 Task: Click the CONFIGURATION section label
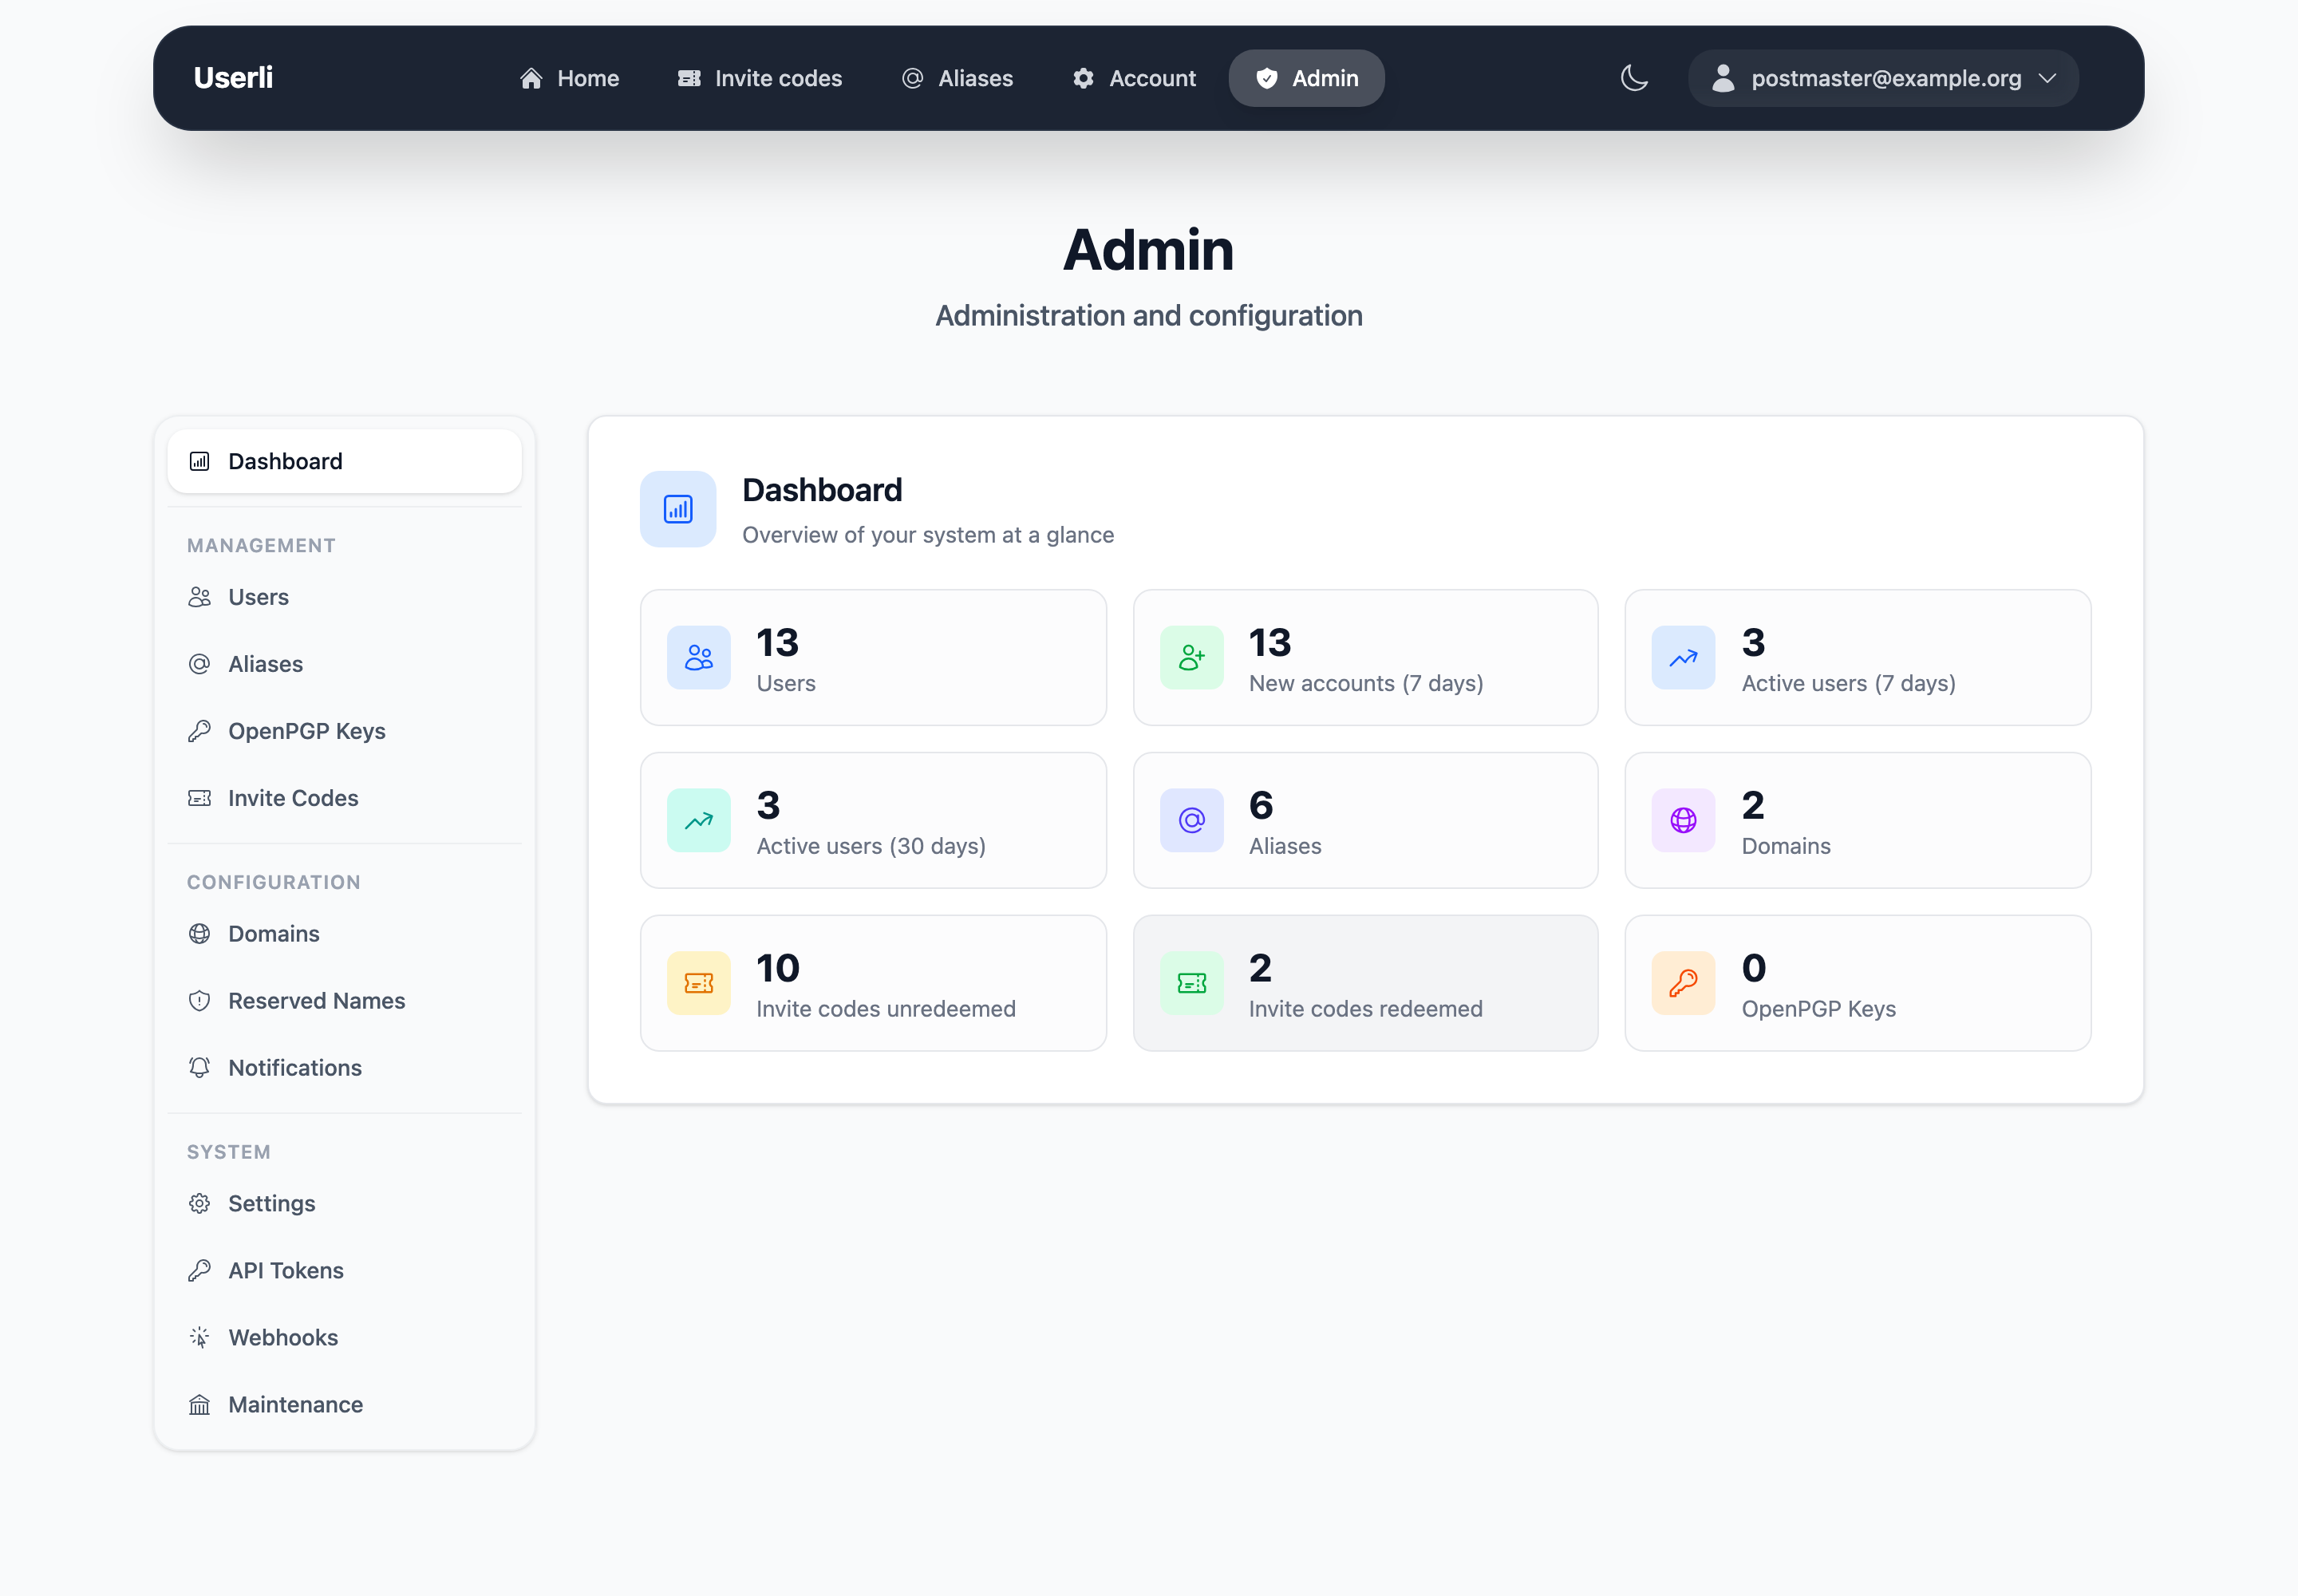[x=274, y=883]
